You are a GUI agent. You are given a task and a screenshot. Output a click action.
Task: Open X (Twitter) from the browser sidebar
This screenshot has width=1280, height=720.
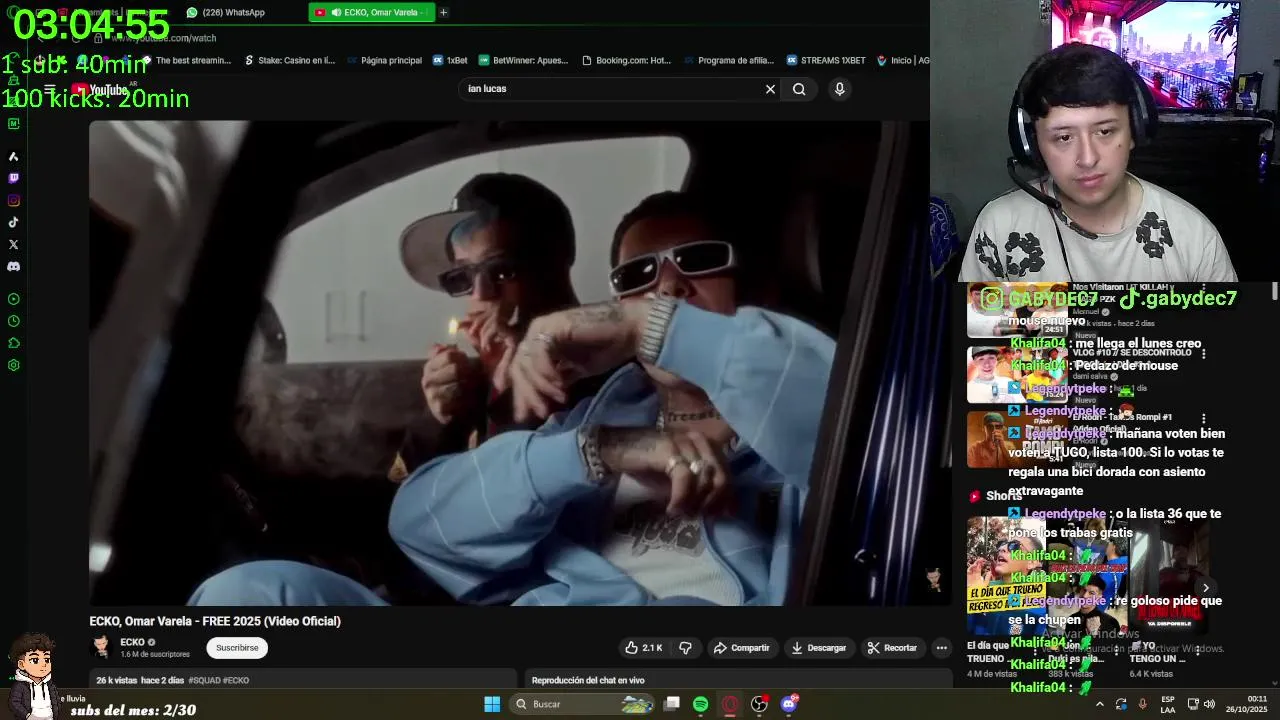coord(13,244)
